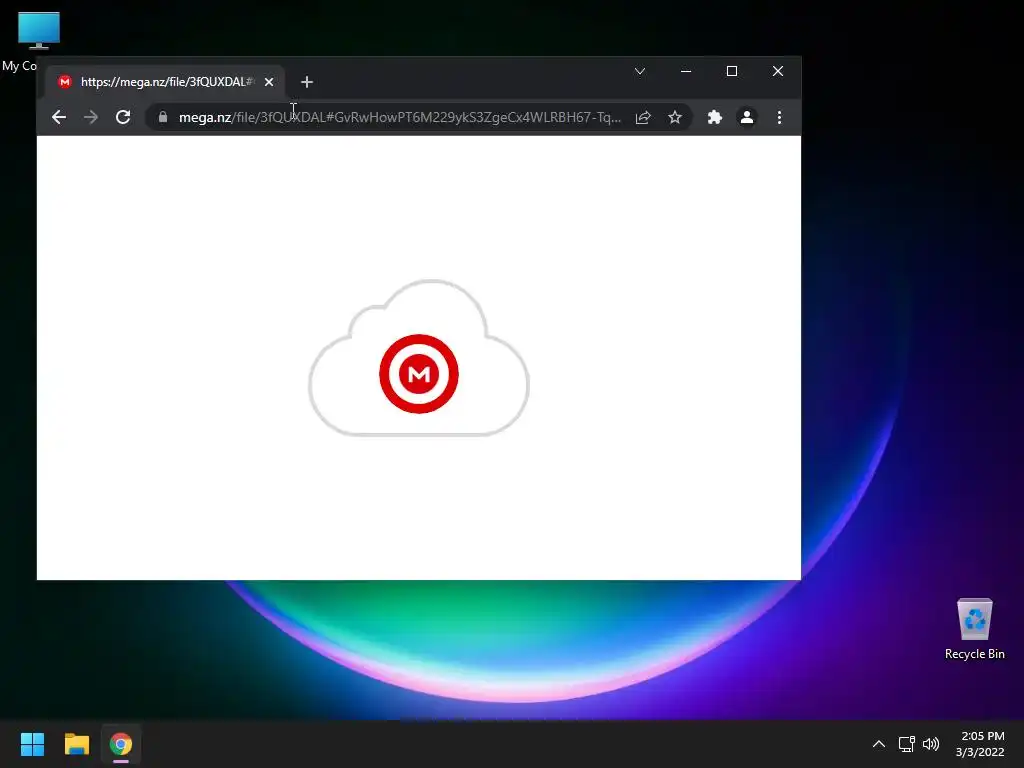The height and width of the screenshot is (768, 1024).
Task: Expand the tab search chevron
Action: coord(640,71)
